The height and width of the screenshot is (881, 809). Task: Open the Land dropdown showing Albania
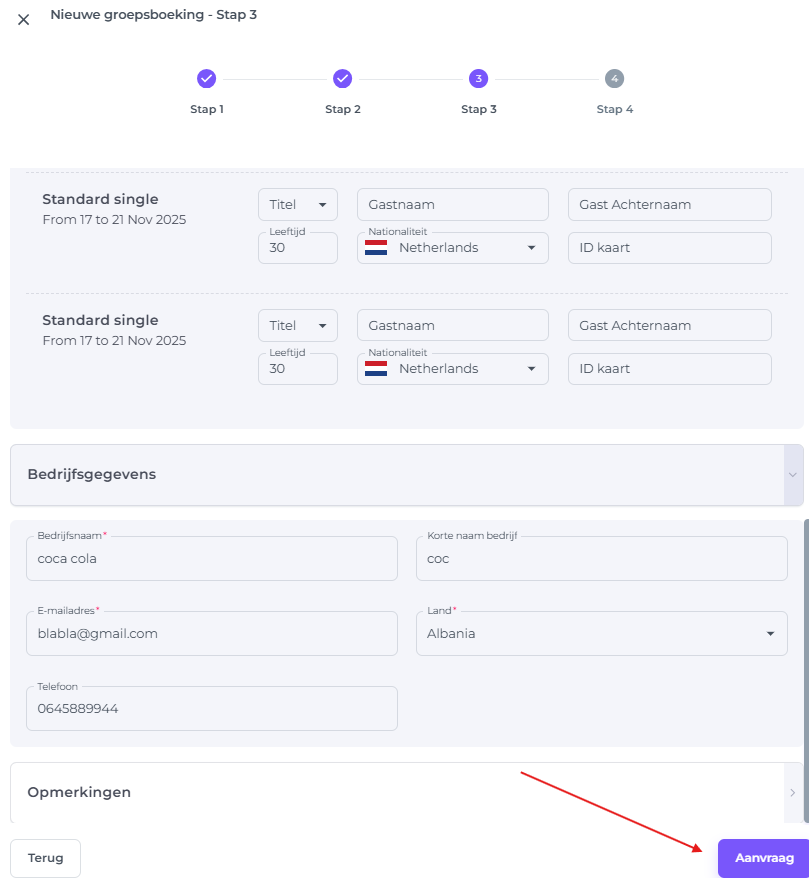(x=601, y=634)
